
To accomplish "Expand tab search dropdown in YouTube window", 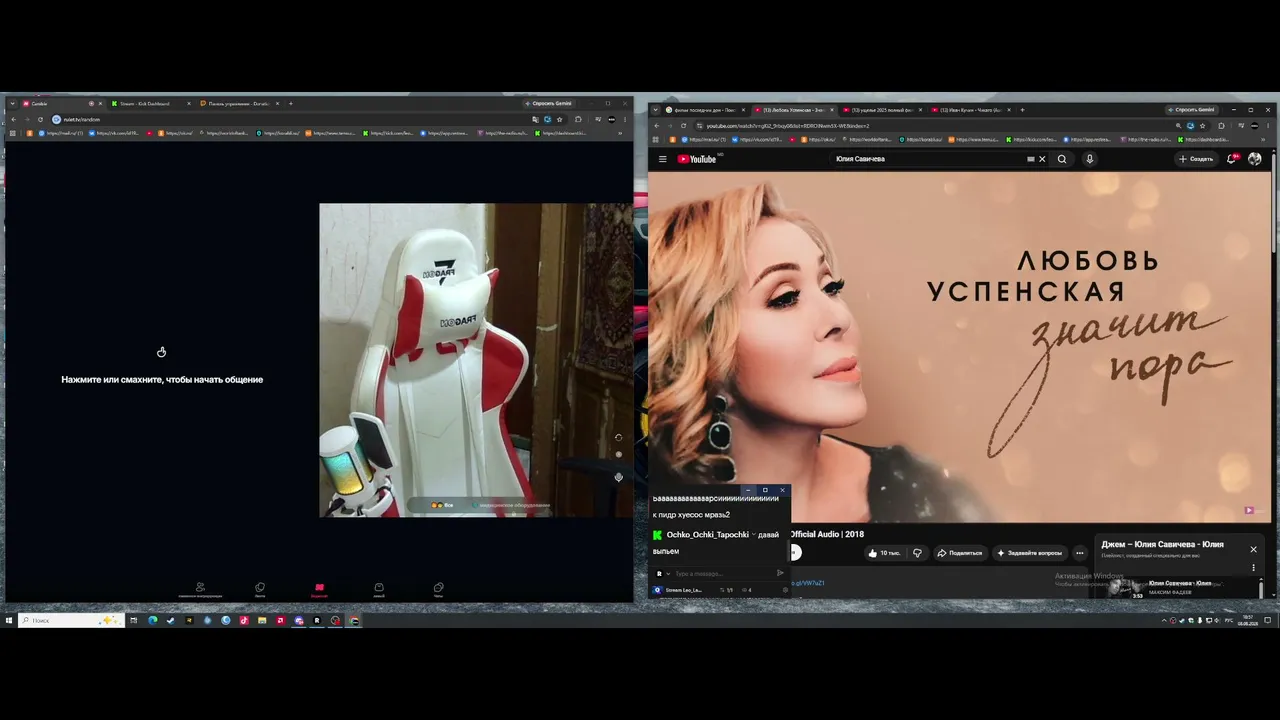I will (656, 110).
